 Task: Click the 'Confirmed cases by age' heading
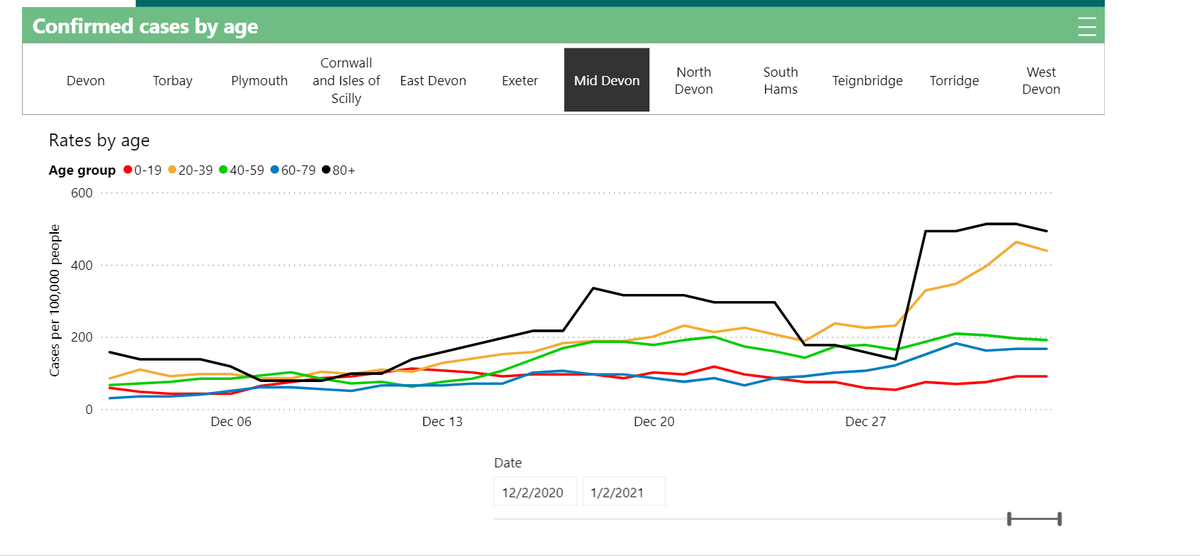pyautogui.click(x=145, y=27)
